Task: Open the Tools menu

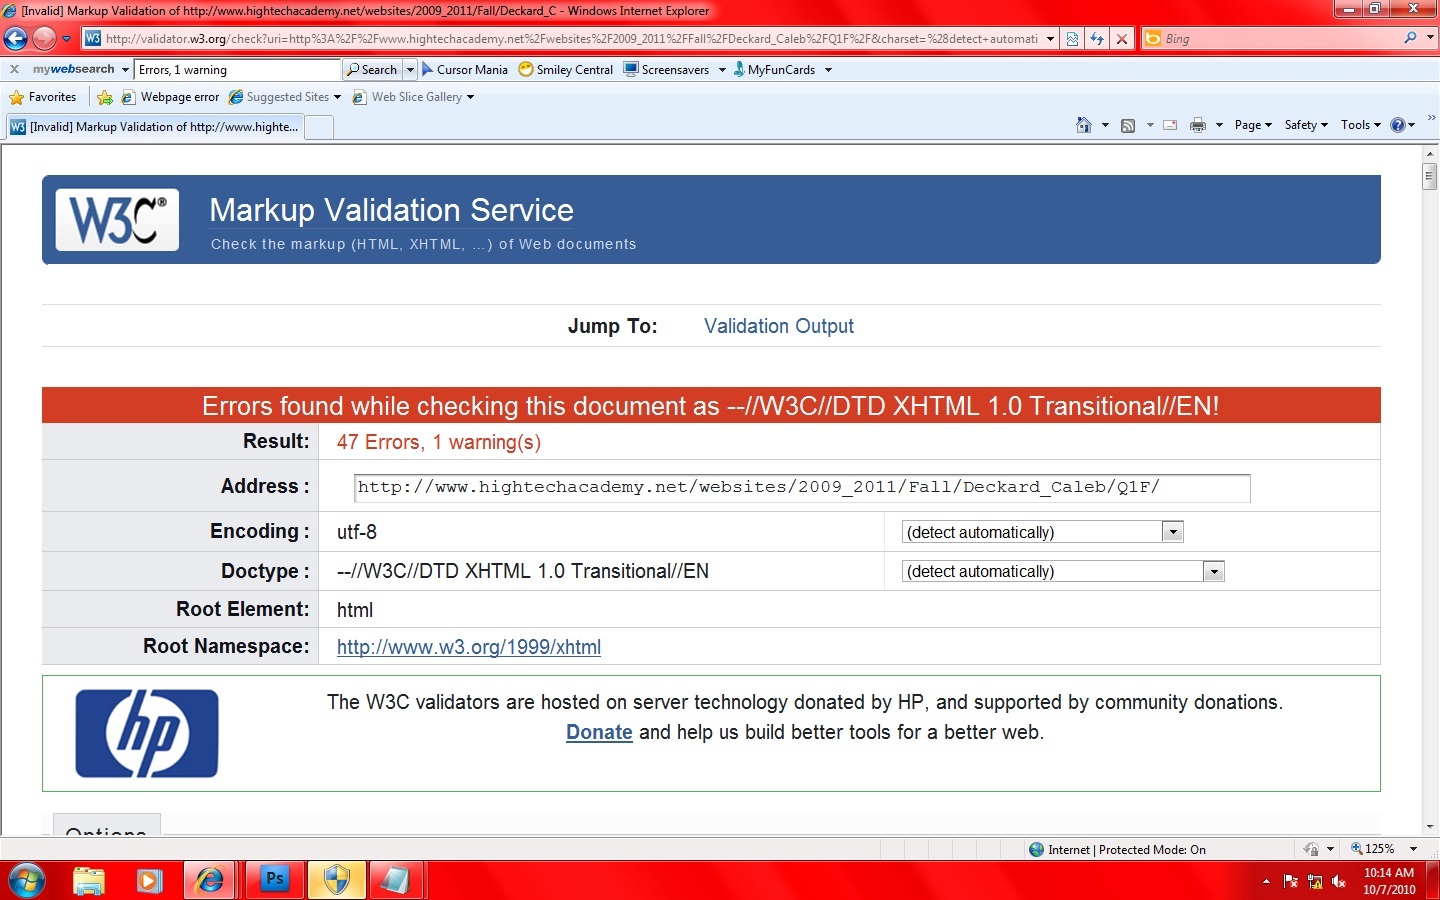Action: pos(1360,125)
